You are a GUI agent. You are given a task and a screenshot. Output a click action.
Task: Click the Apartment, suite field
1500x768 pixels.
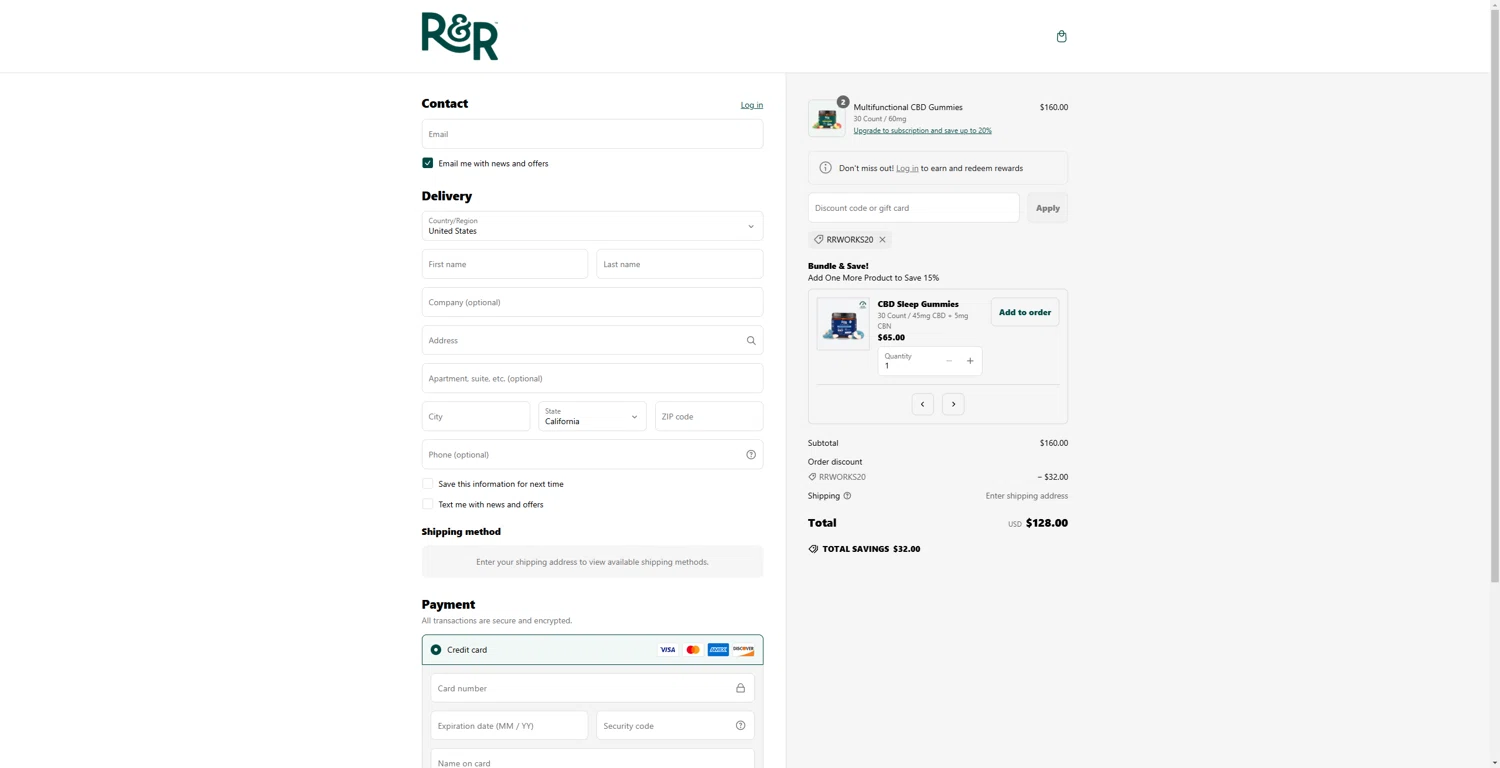(x=592, y=378)
